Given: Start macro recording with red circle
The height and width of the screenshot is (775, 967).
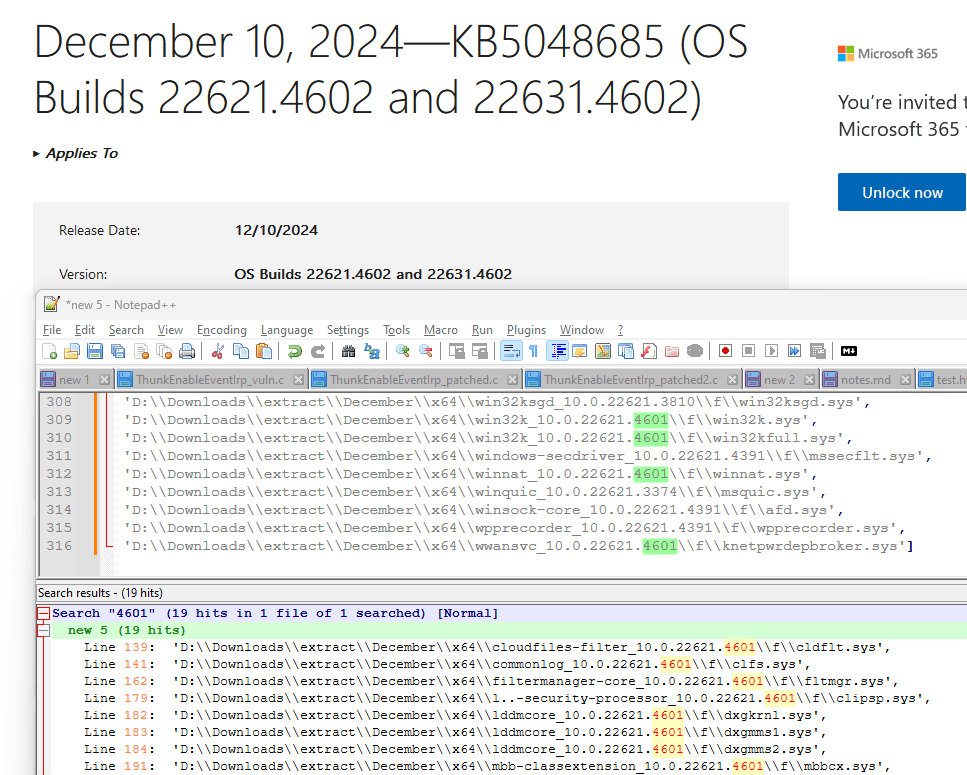Looking at the screenshot, I should (x=725, y=351).
